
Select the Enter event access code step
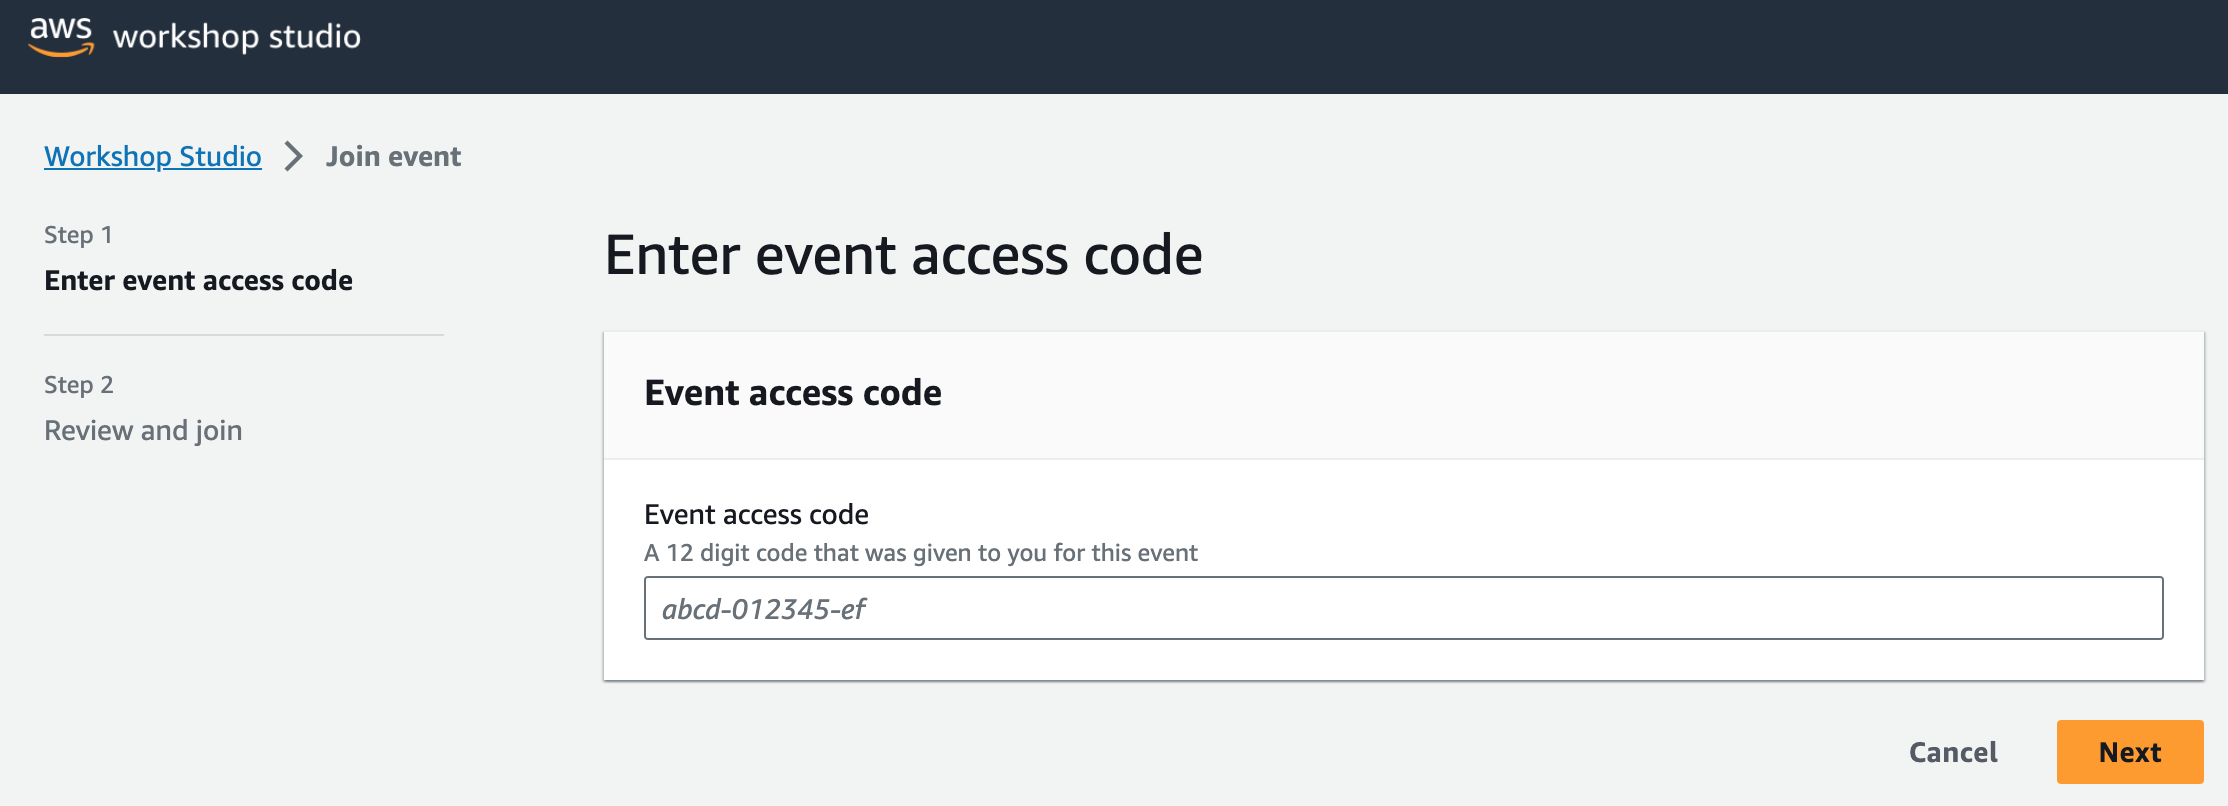coord(198,281)
